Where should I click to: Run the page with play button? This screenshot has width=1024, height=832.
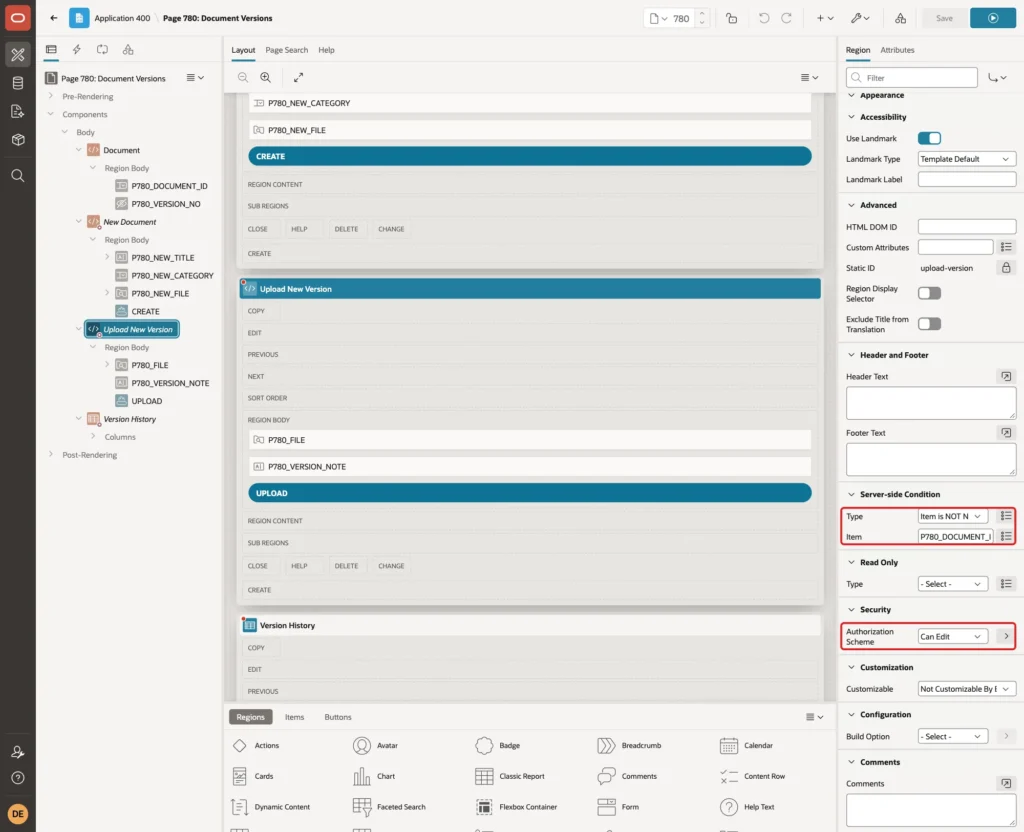993,18
